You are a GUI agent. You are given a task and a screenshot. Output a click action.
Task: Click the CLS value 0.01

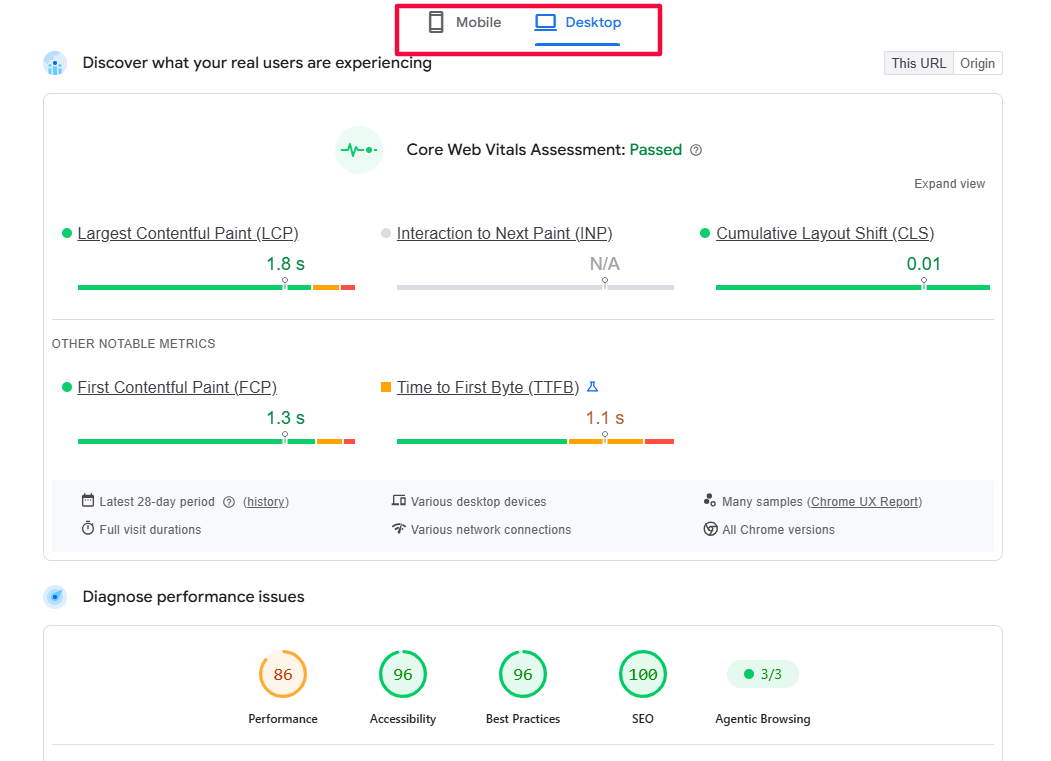pyautogui.click(x=924, y=264)
